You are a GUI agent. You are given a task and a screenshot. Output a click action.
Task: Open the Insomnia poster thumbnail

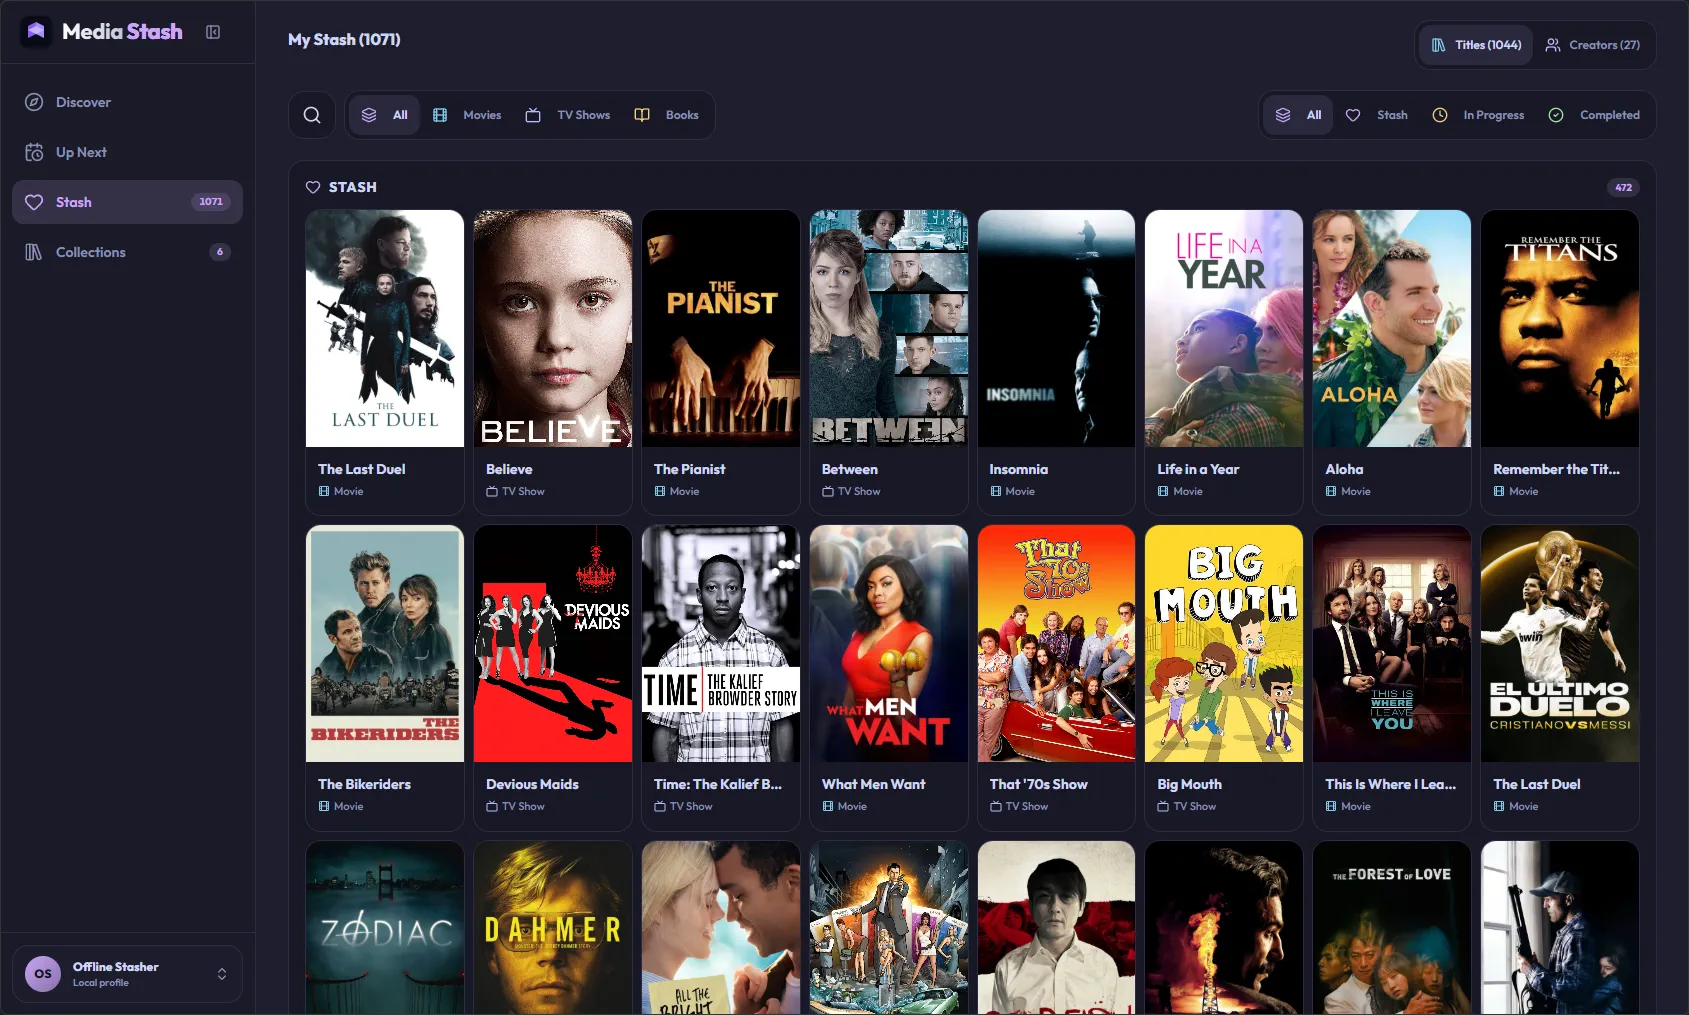point(1056,328)
